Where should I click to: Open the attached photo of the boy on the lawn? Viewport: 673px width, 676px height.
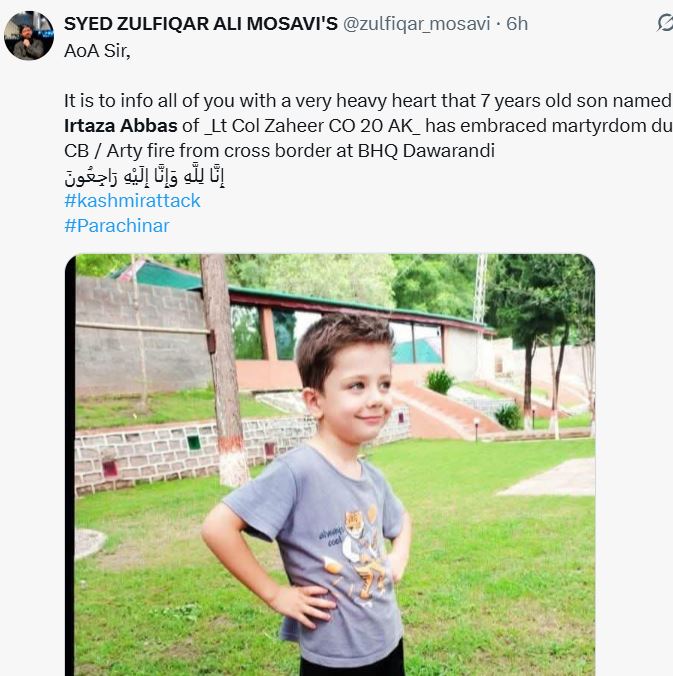(x=330, y=465)
